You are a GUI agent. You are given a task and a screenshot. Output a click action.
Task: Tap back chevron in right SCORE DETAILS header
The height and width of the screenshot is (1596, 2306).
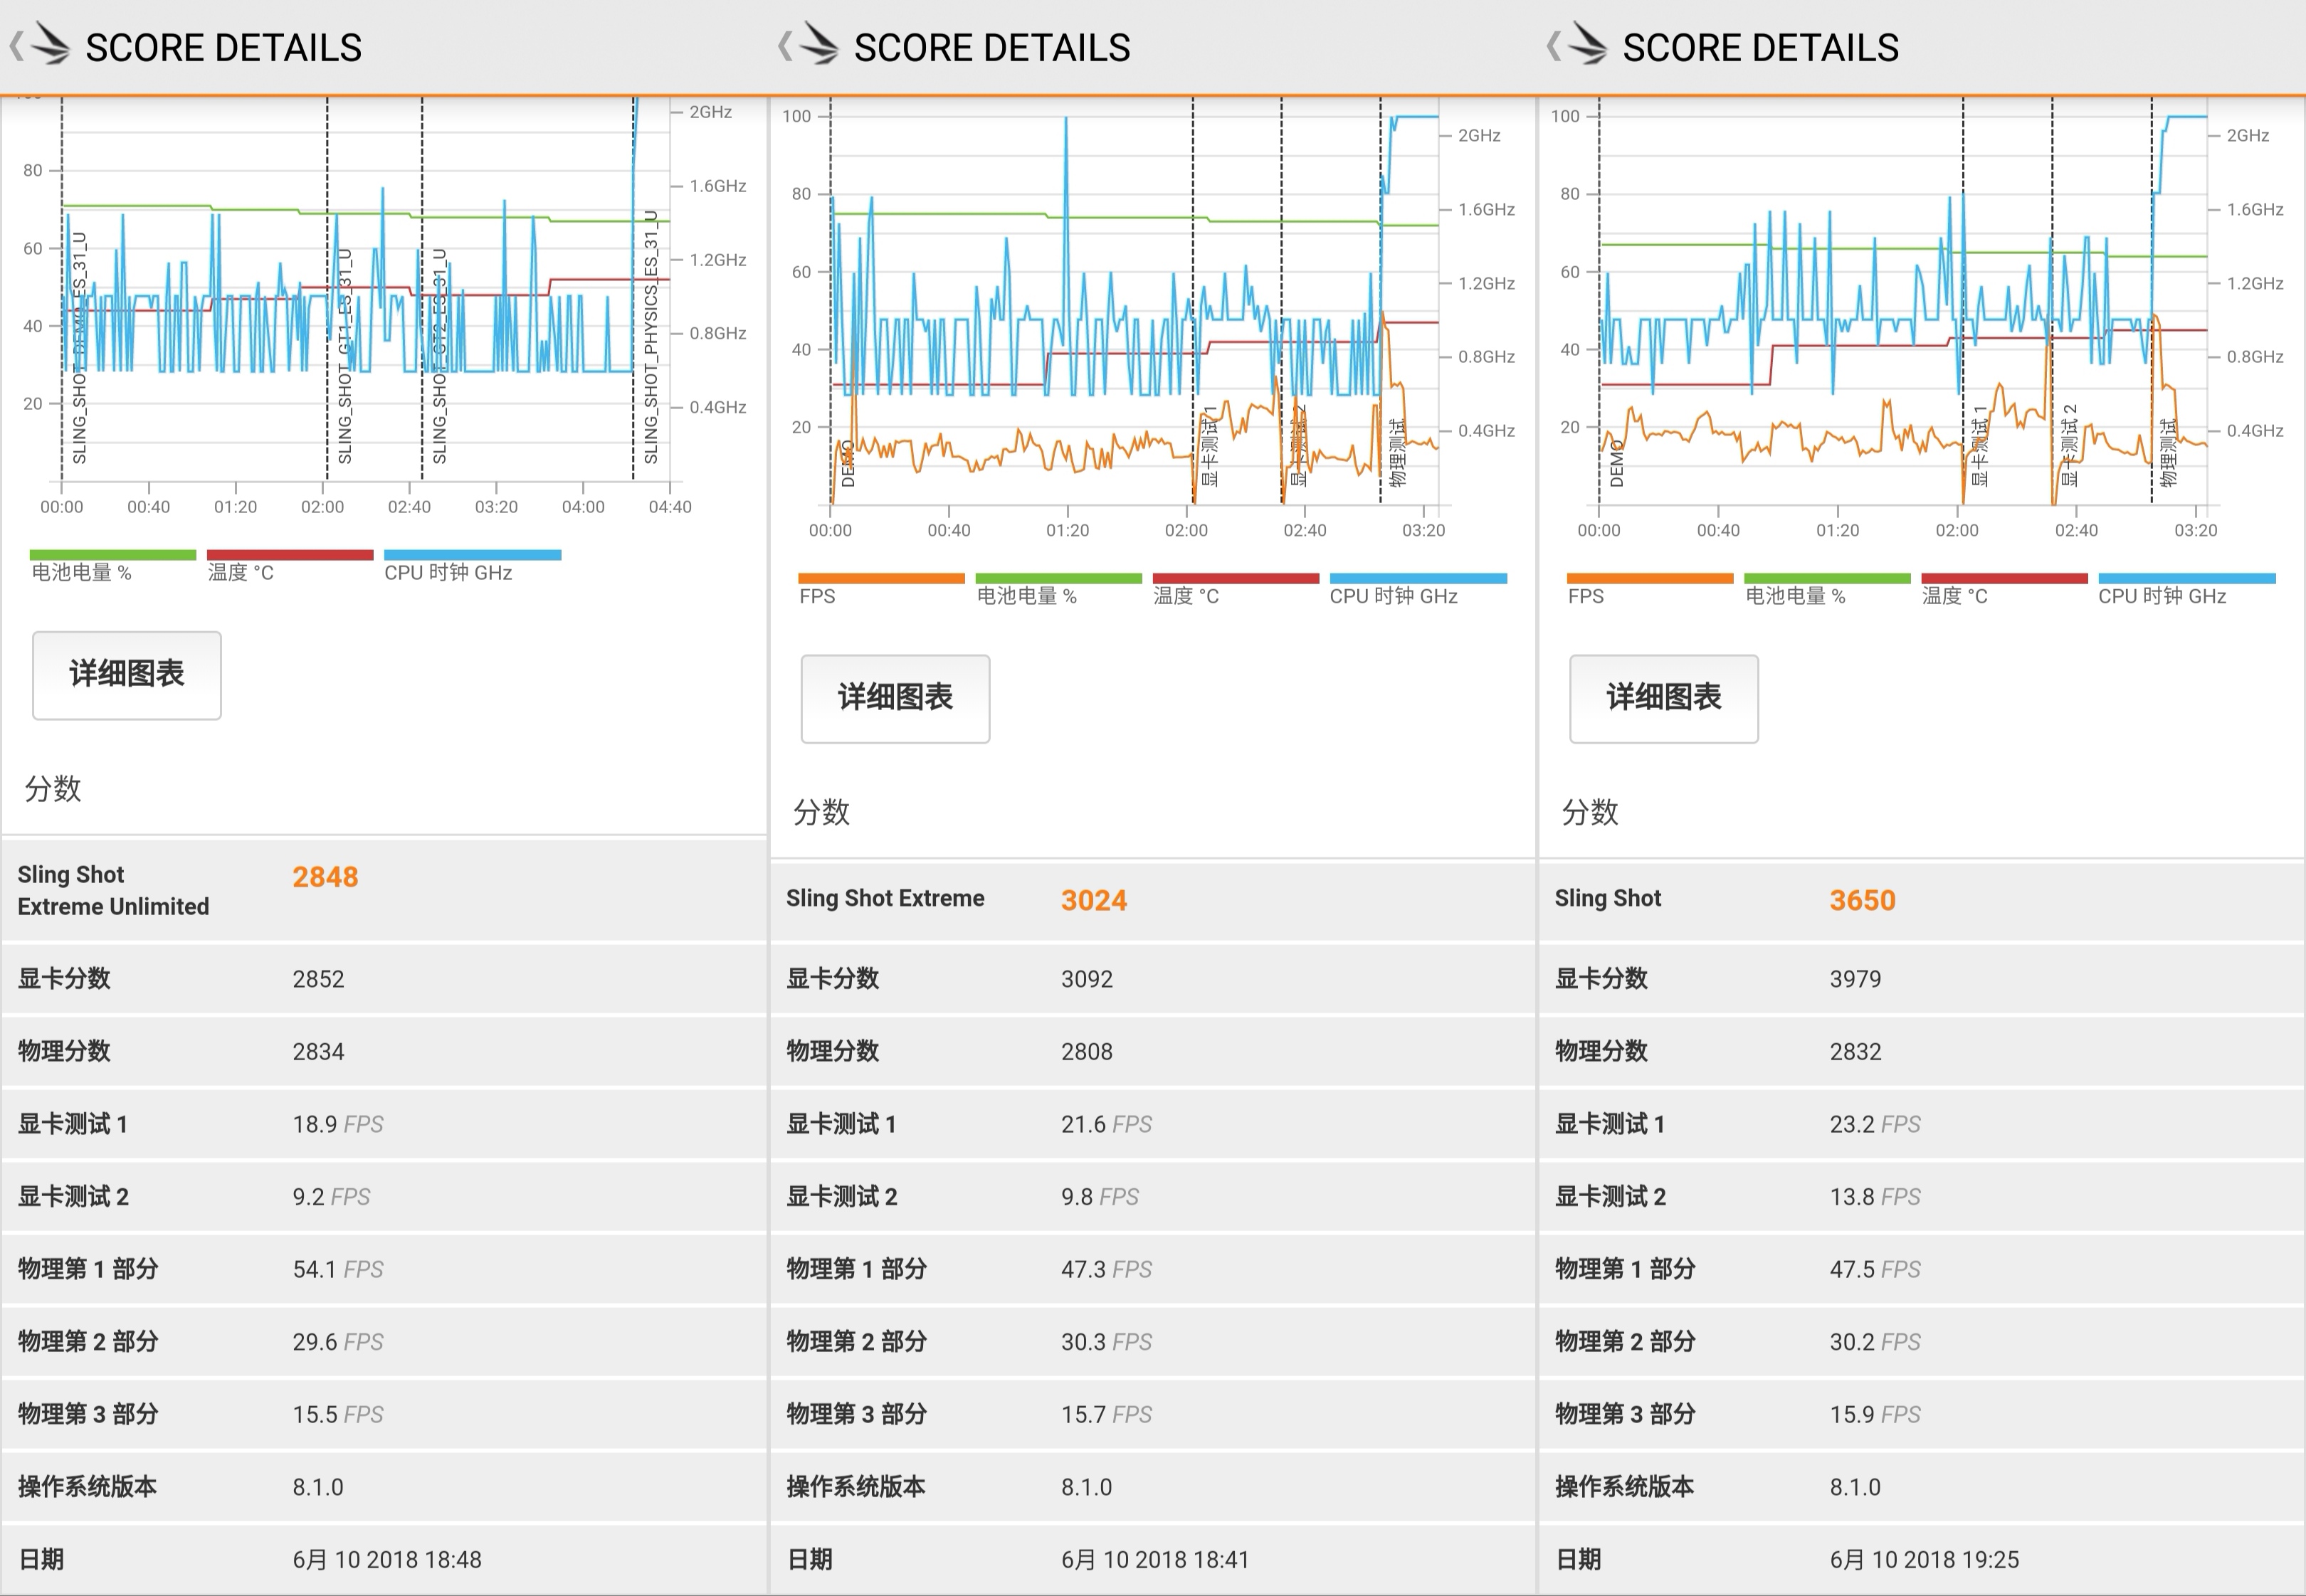pyautogui.click(x=1553, y=46)
